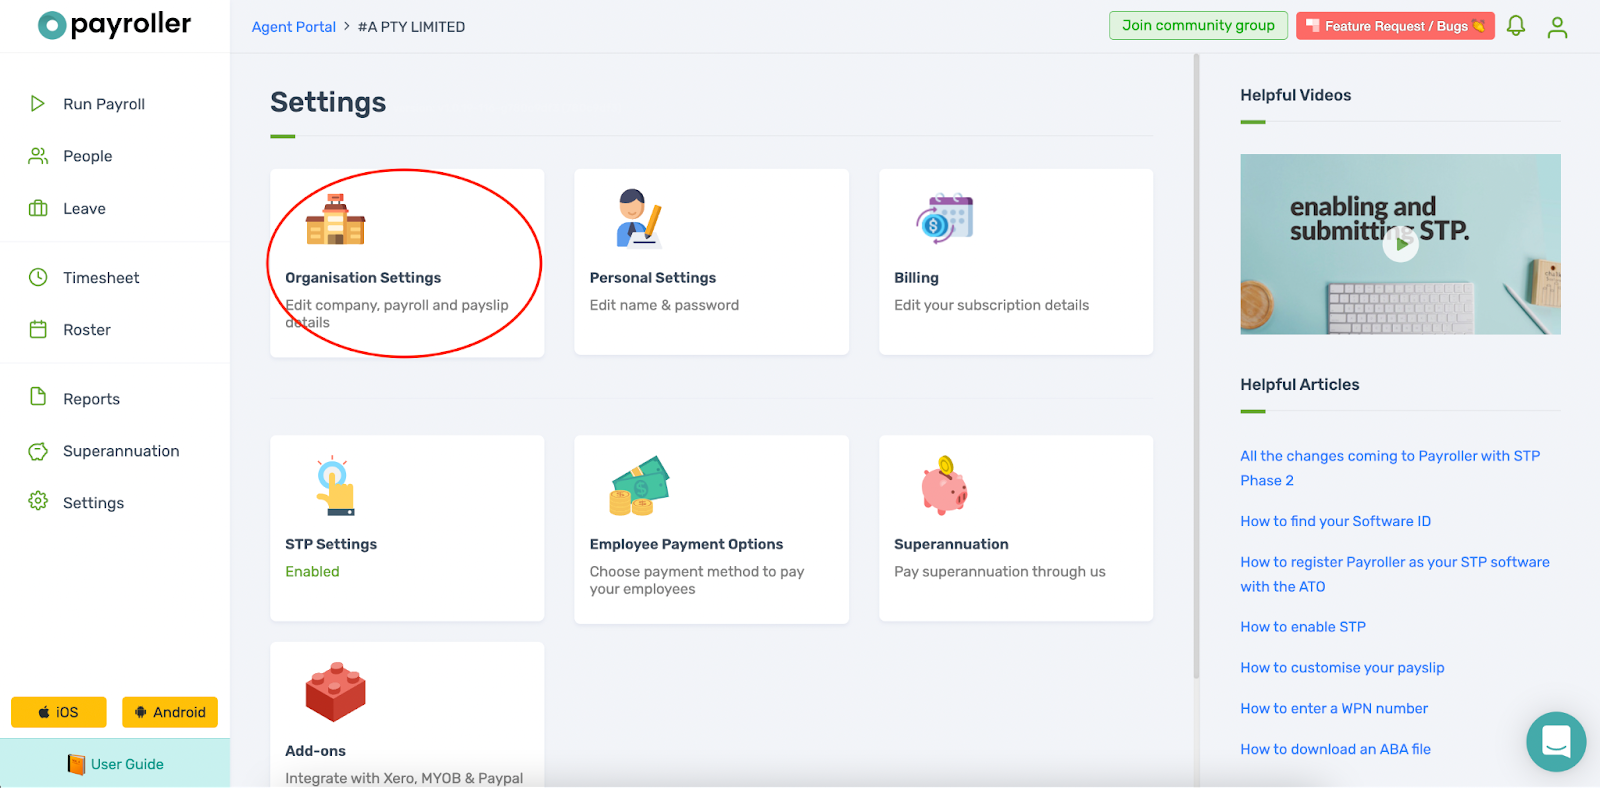The image size is (1600, 788).
Task: Click Pay superannuation through us text
Action: pyautogui.click(x=1000, y=572)
